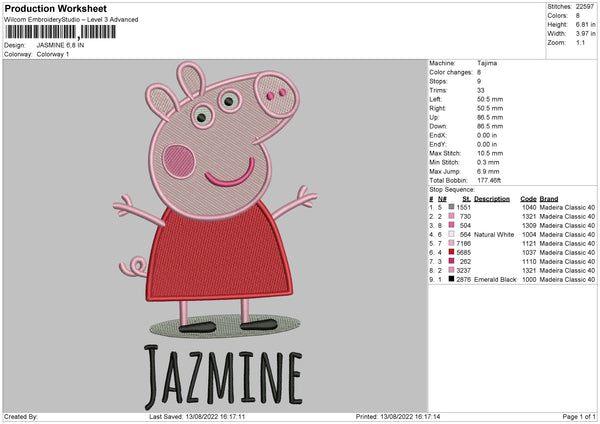Click the "Description" column header
The image size is (600, 424).
pos(492,199)
